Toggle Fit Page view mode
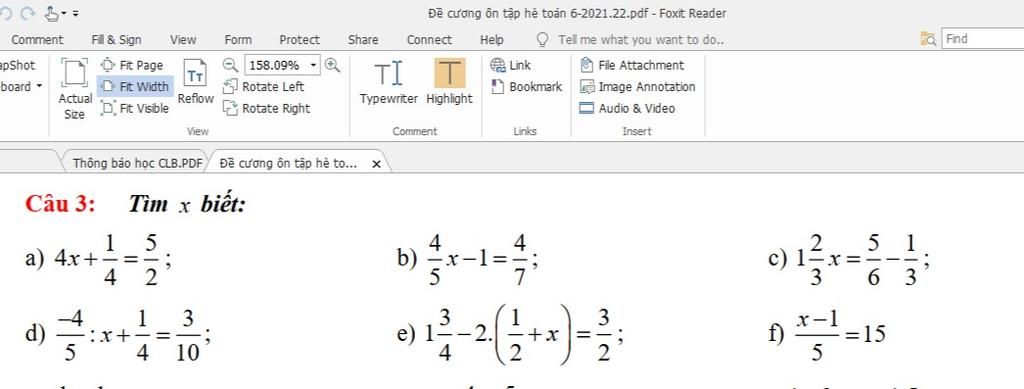Screen dimensions: 1024x389 [x=133, y=65]
